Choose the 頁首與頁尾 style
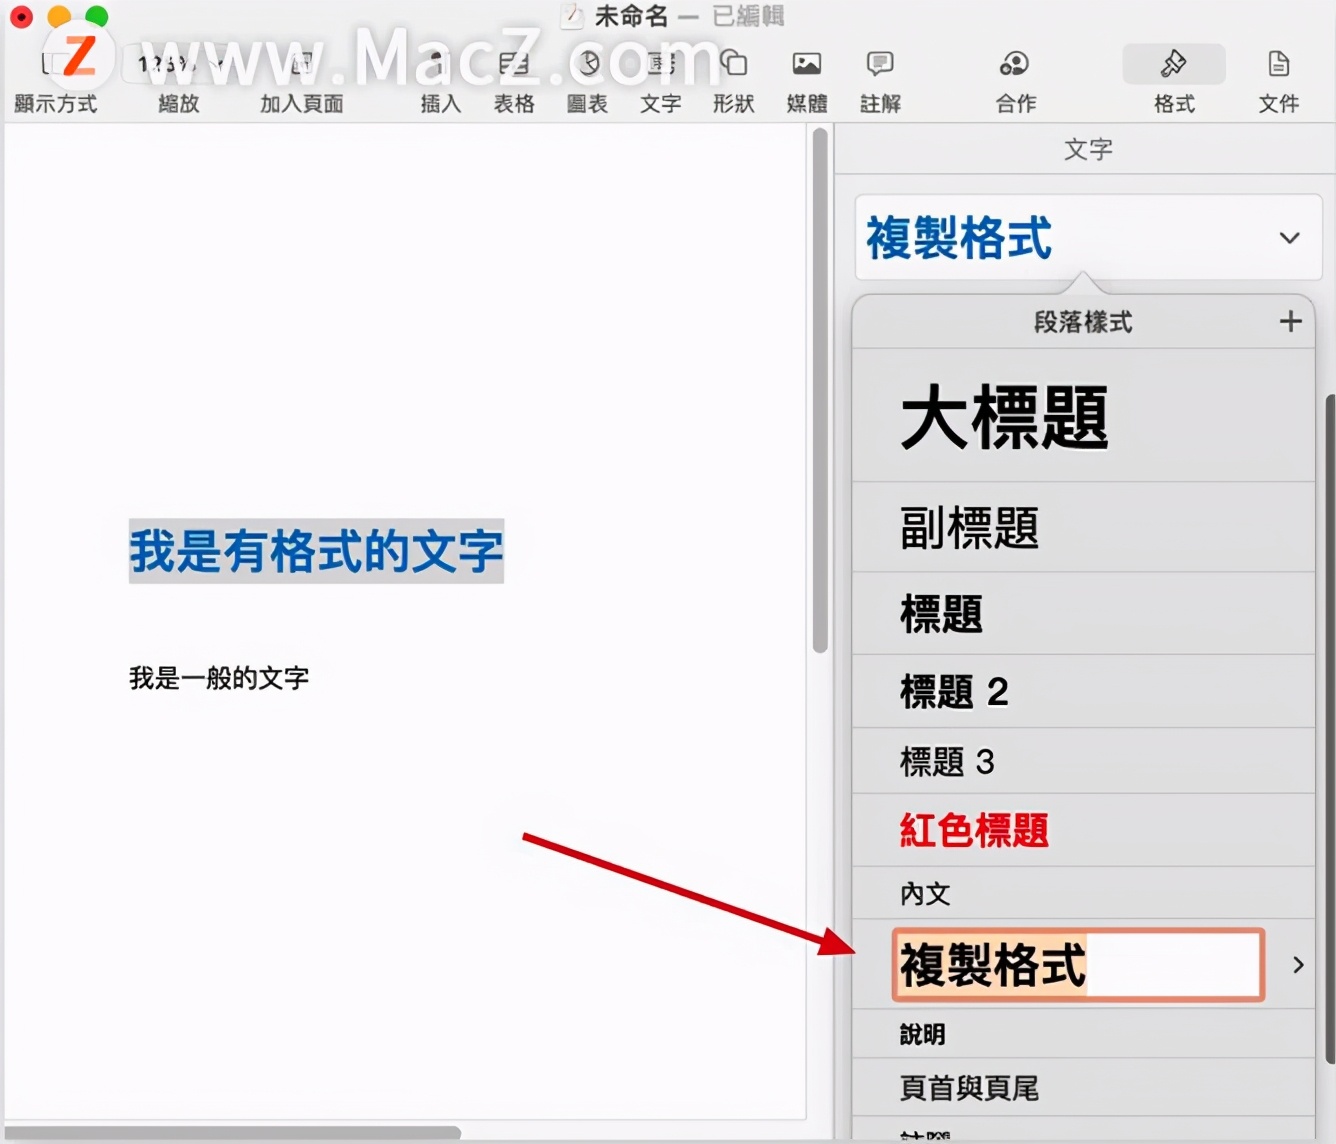 (1083, 1088)
